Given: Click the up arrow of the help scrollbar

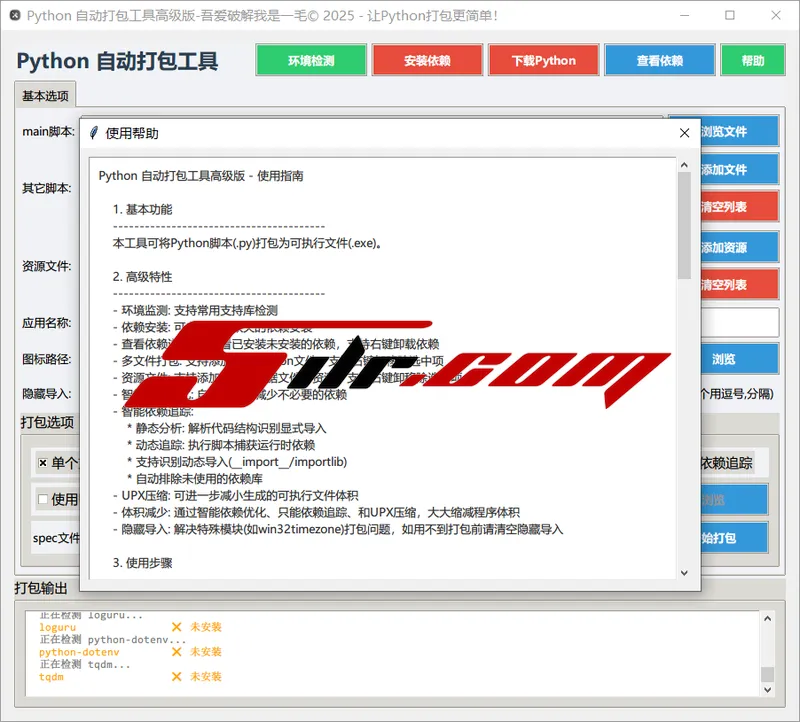Looking at the screenshot, I should (684, 165).
